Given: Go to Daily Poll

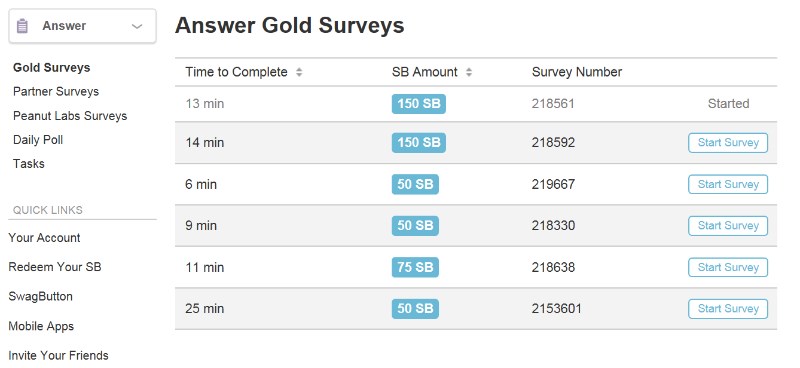Looking at the screenshot, I should pyautogui.click(x=38, y=140).
